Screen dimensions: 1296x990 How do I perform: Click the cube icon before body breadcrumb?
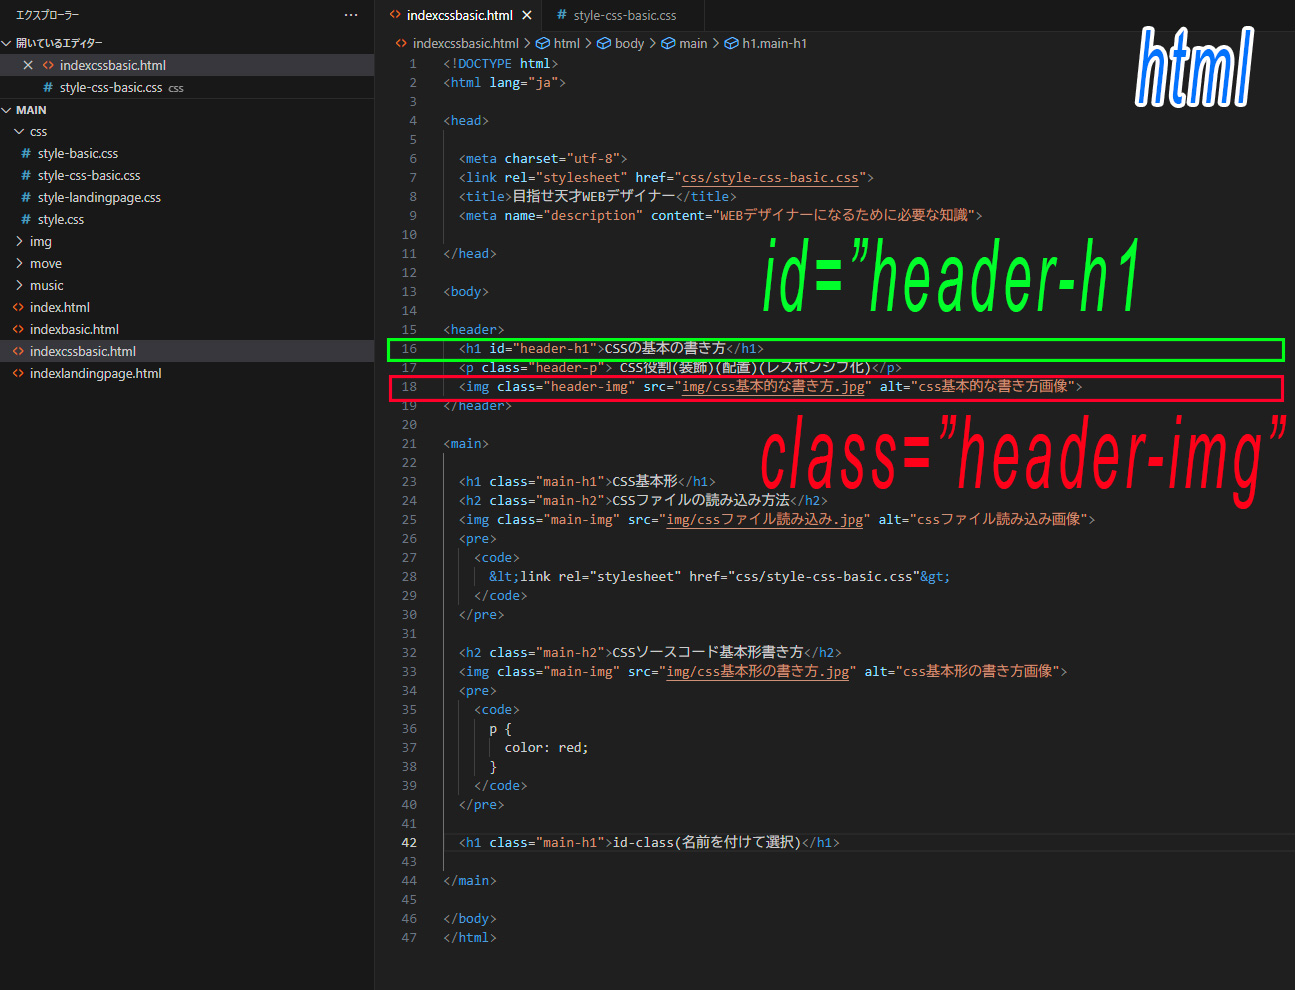click(604, 43)
